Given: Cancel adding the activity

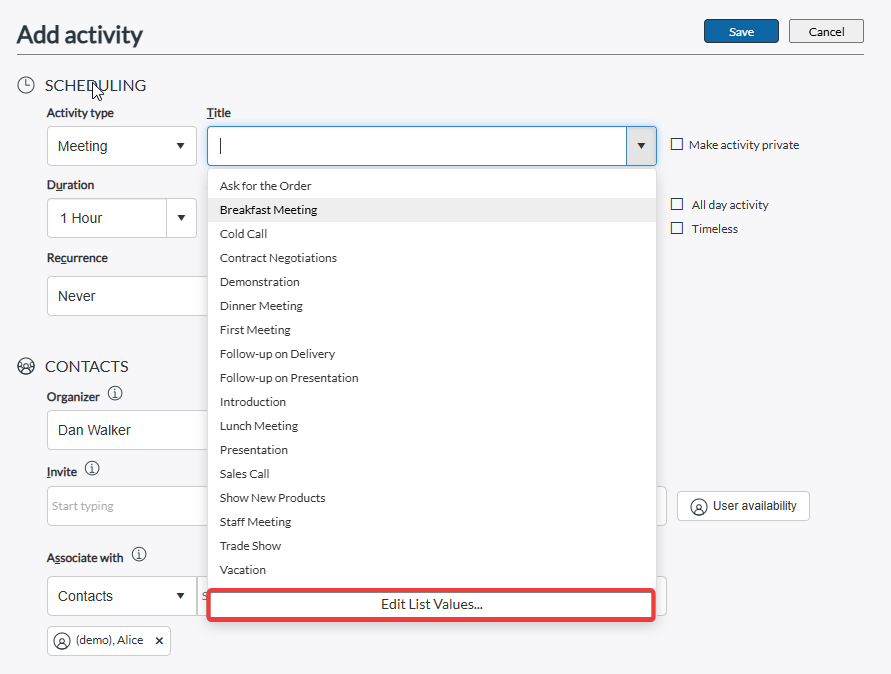Looking at the screenshot, I should tap(826, 31).
